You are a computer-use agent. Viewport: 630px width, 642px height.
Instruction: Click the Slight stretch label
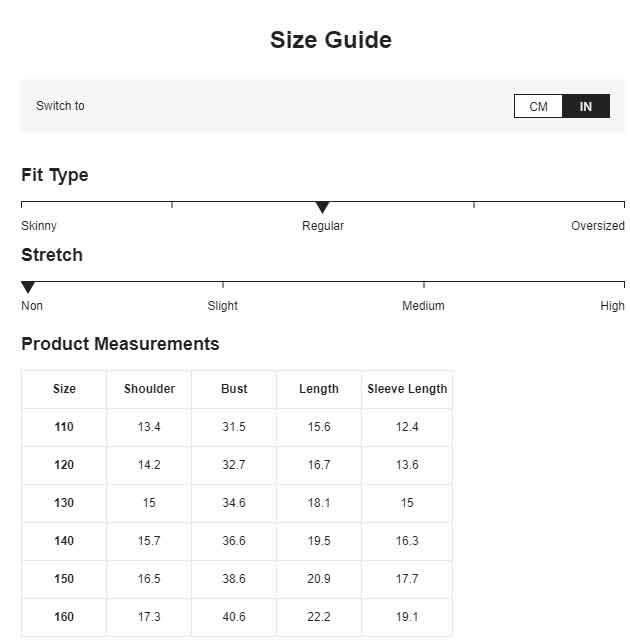(222, 306)
